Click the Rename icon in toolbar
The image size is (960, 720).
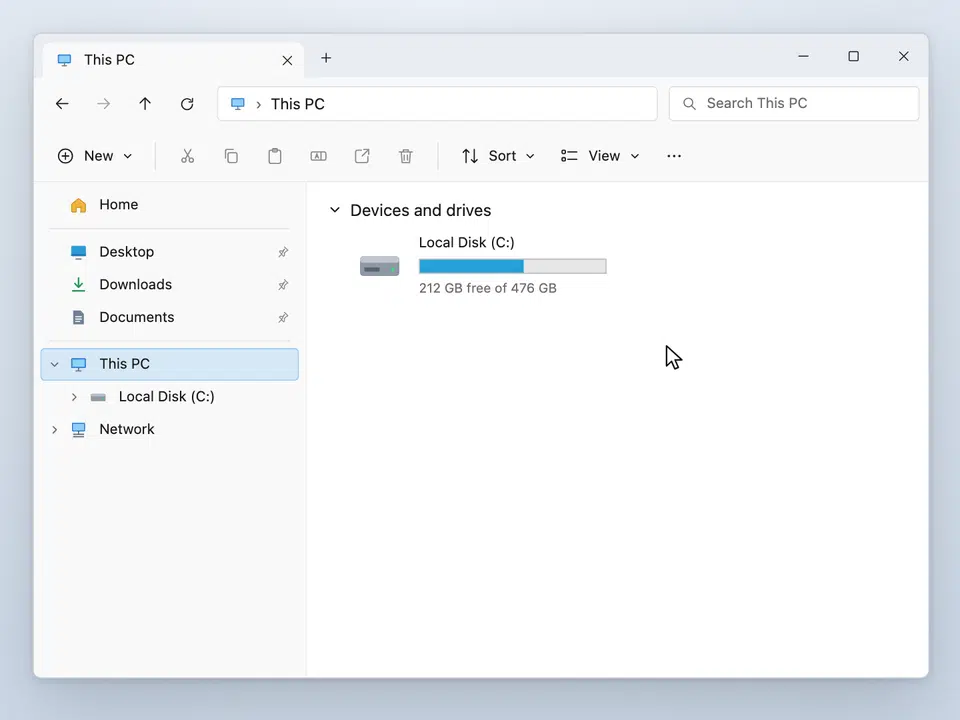(x=318, y=156)
